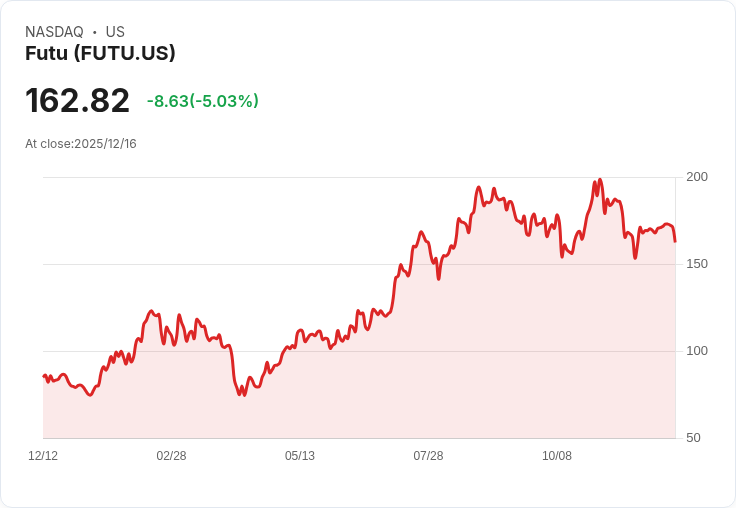The height and width of the screenshot is (508, 736).
Task: Click the lowest dip of the price line
Action: pyautogui.click(x=241, y=395)
